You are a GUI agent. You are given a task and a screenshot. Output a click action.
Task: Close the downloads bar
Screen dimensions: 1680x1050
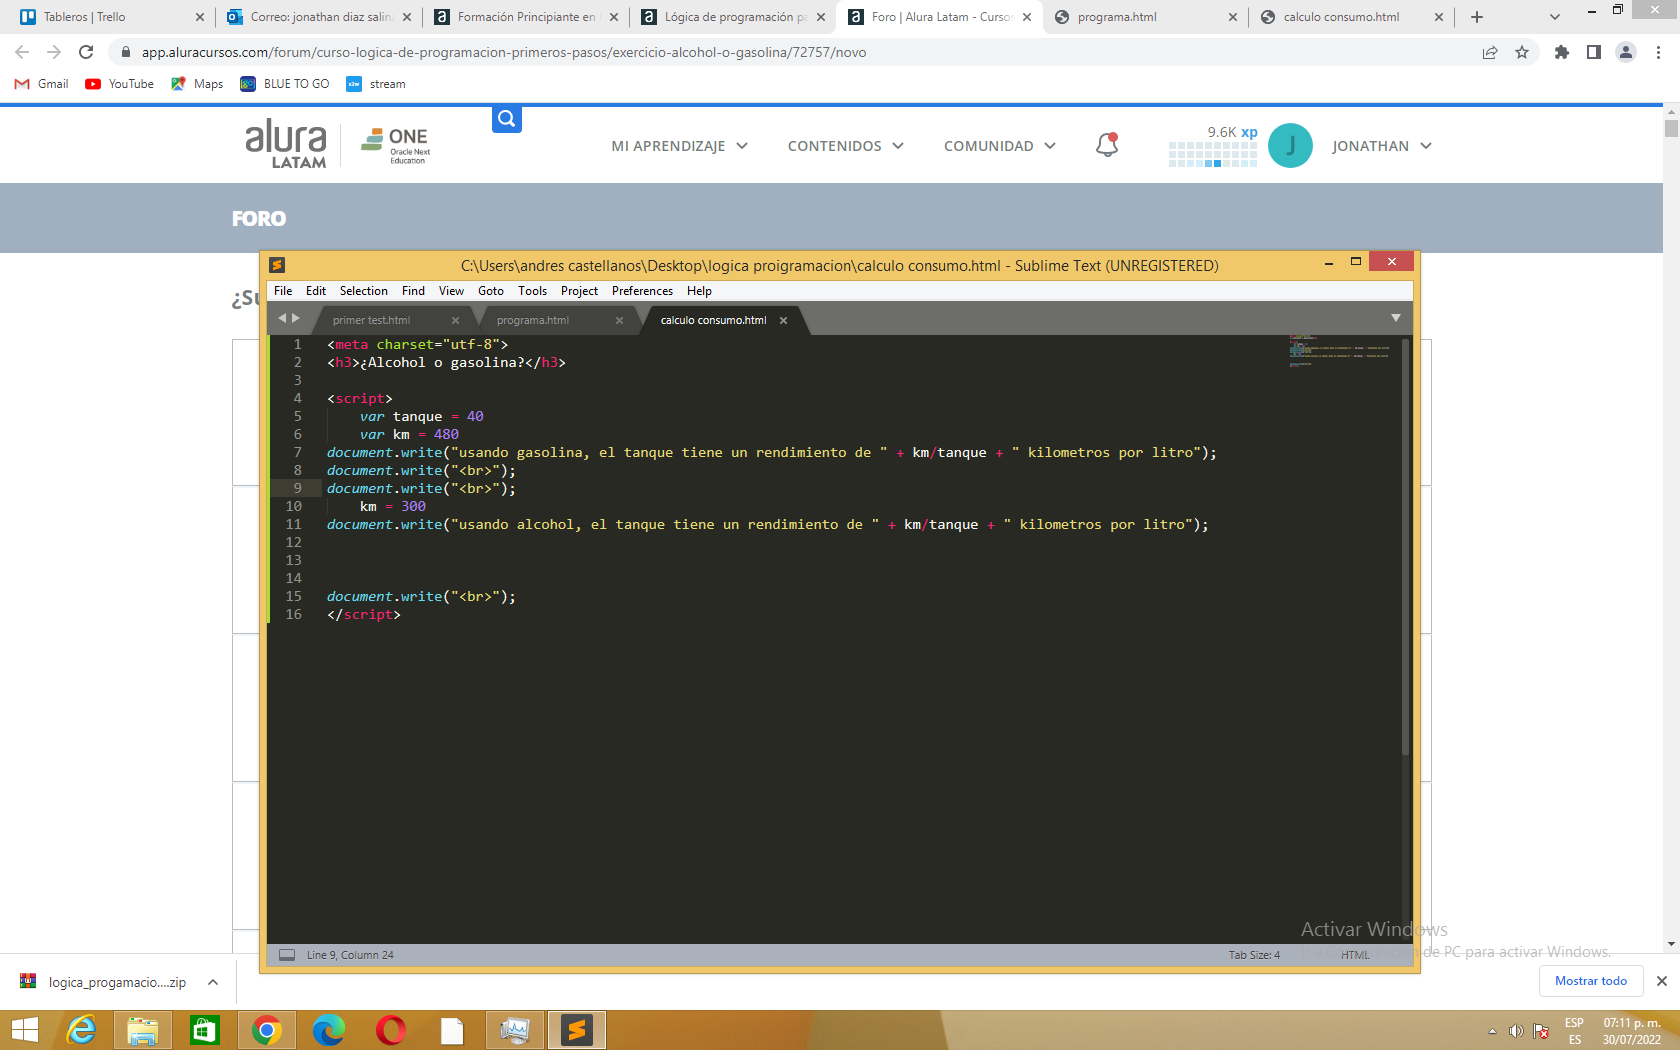[x=1662, y=981]
